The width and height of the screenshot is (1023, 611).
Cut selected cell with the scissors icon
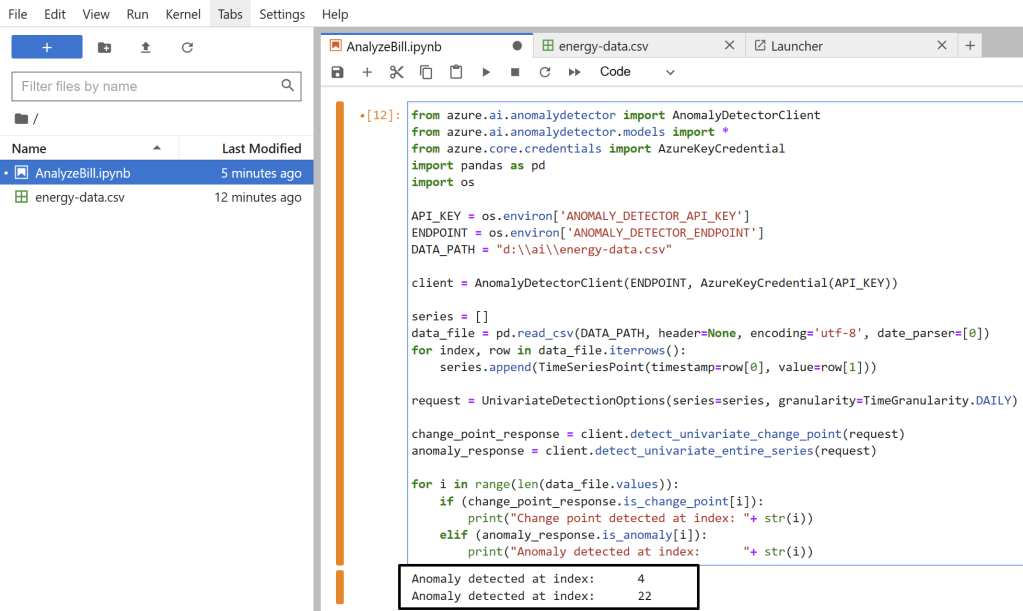pos(396,72)
